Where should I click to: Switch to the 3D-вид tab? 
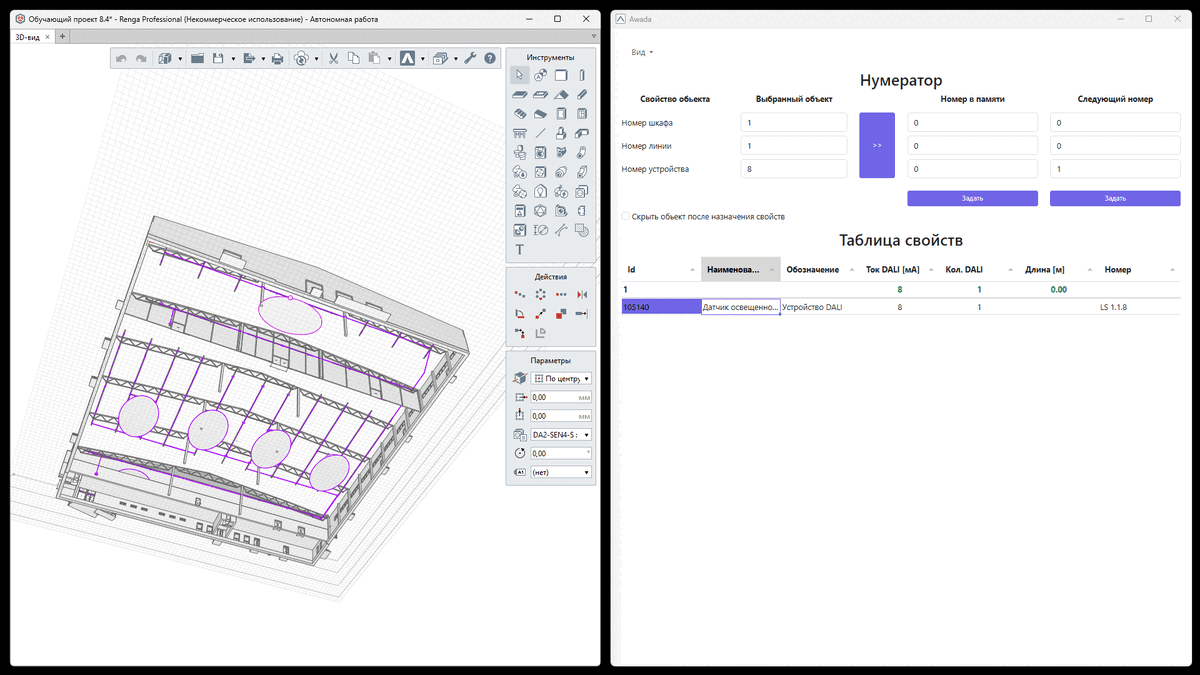26,37
